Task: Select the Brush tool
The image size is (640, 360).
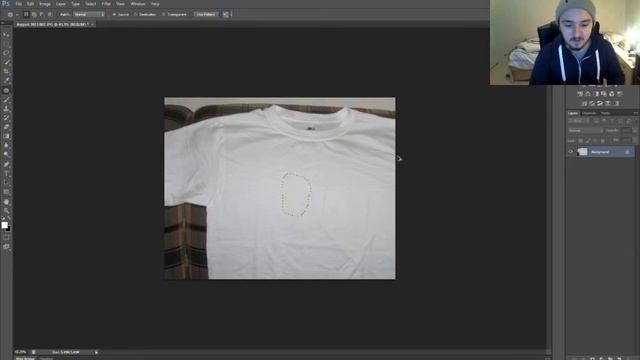Action: (6, 100)
